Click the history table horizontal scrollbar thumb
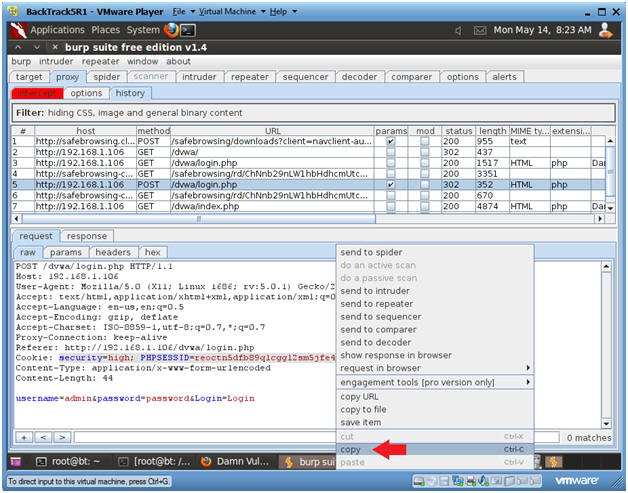Image resolution: width=628 pixels, height=493 pixels. 199,219
